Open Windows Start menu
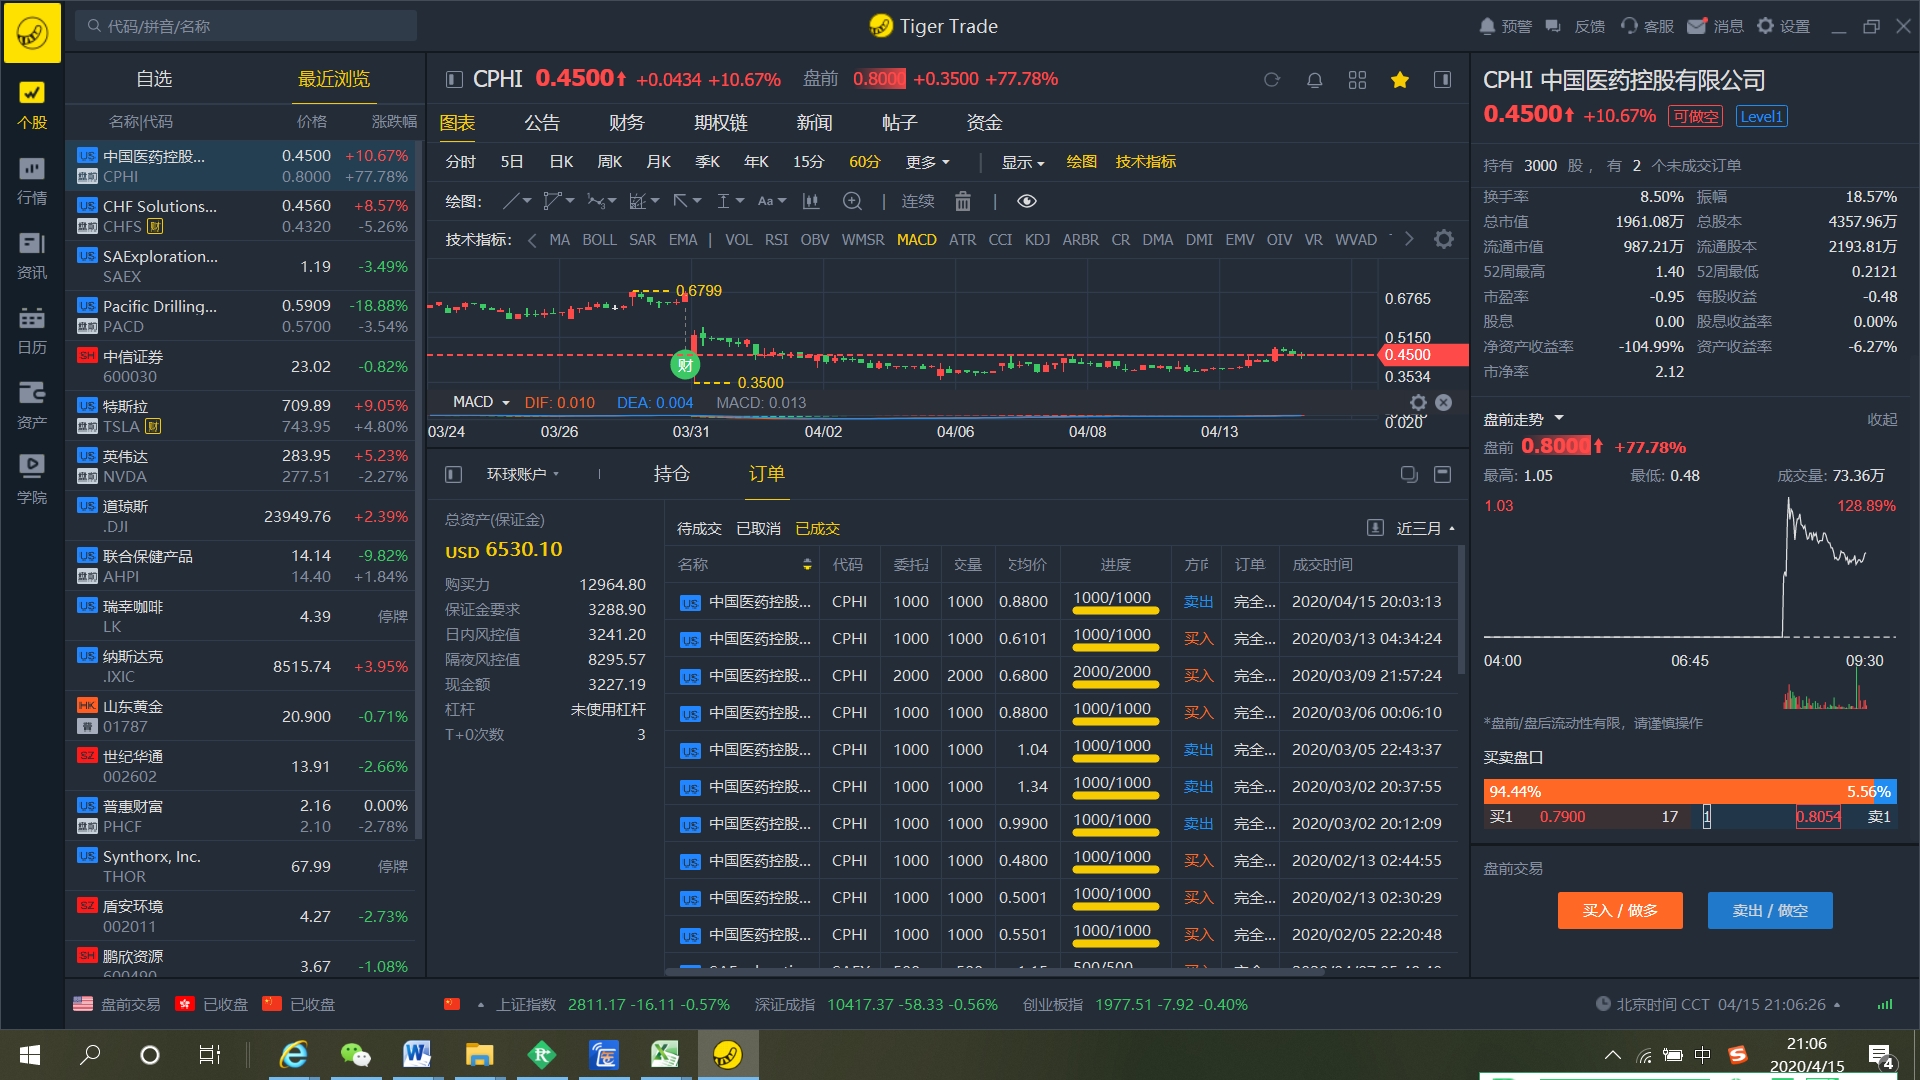Screen dimensions: 1920x1080 (x=30, y=1054)
